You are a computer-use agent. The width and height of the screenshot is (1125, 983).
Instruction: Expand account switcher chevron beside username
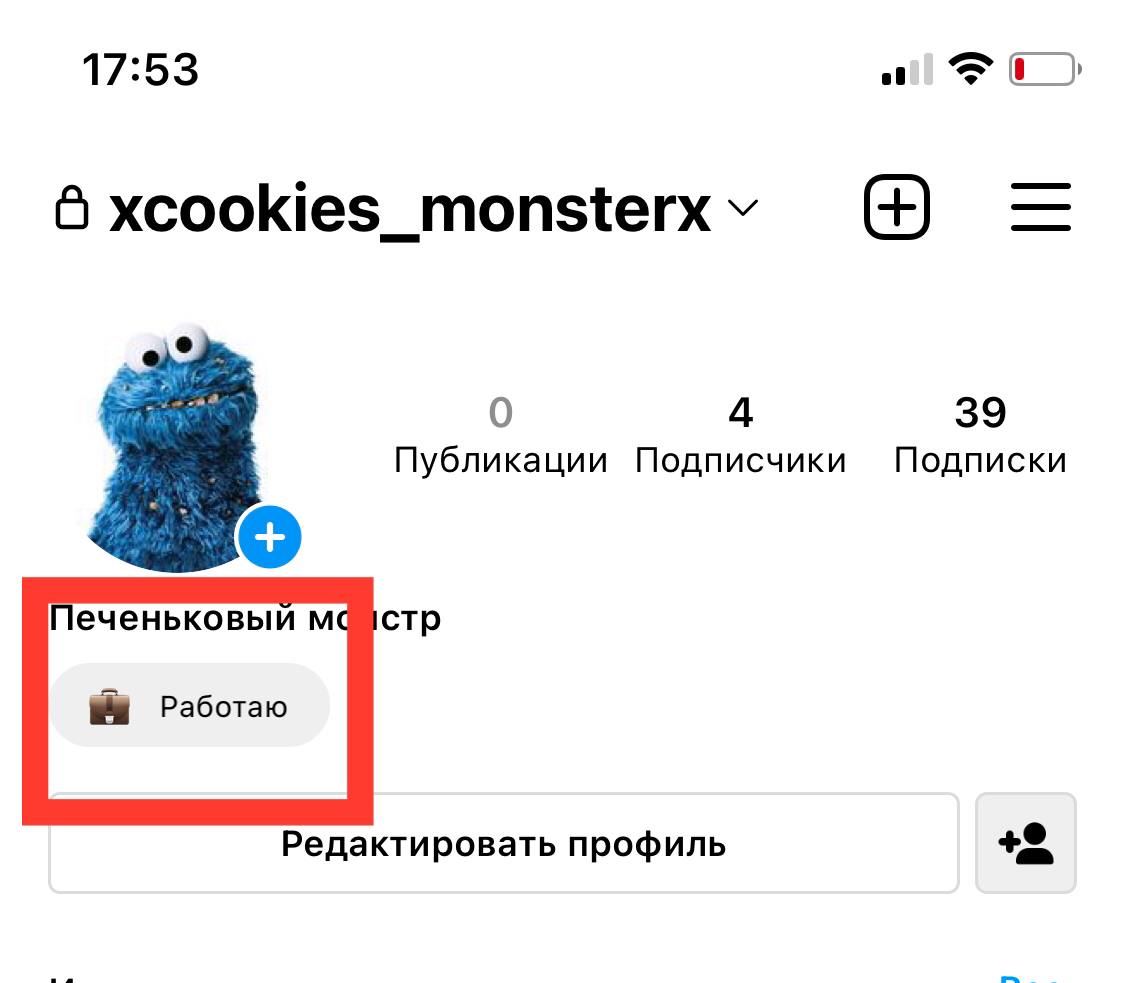click(743, 208)
